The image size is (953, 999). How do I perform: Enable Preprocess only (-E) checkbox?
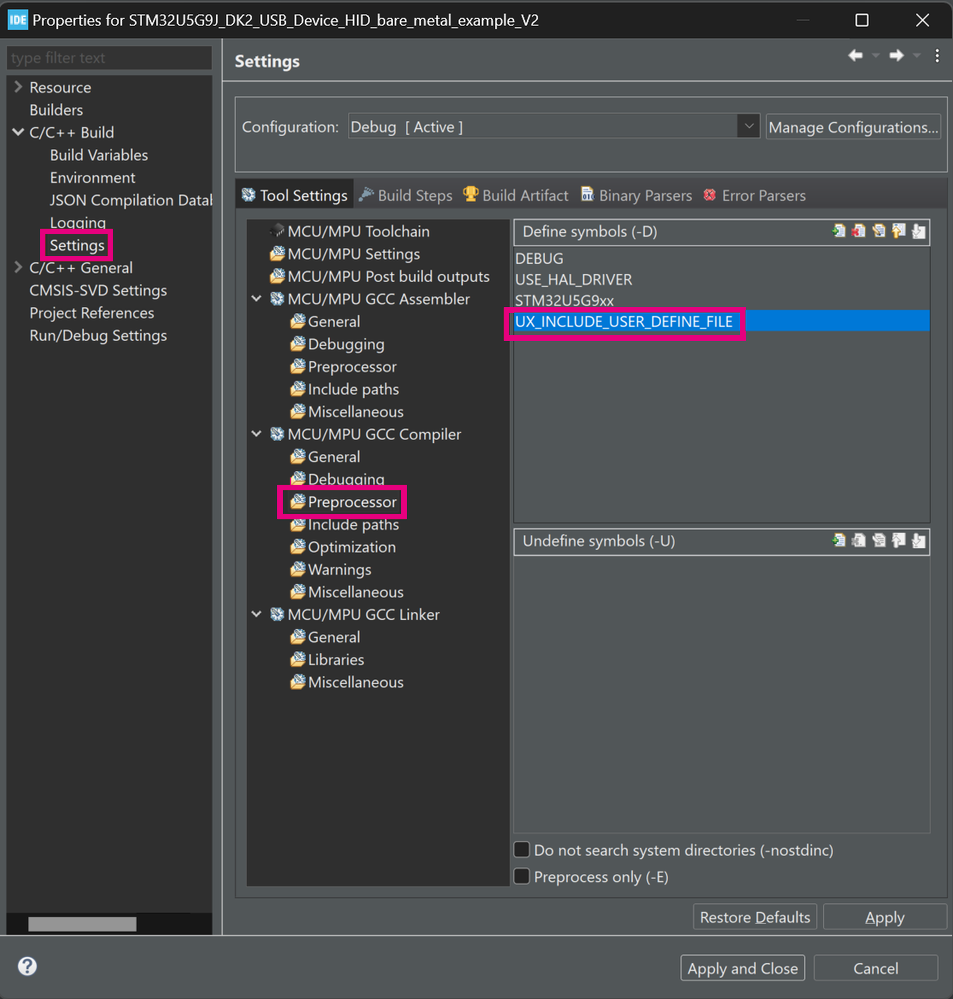click(522, 876)
